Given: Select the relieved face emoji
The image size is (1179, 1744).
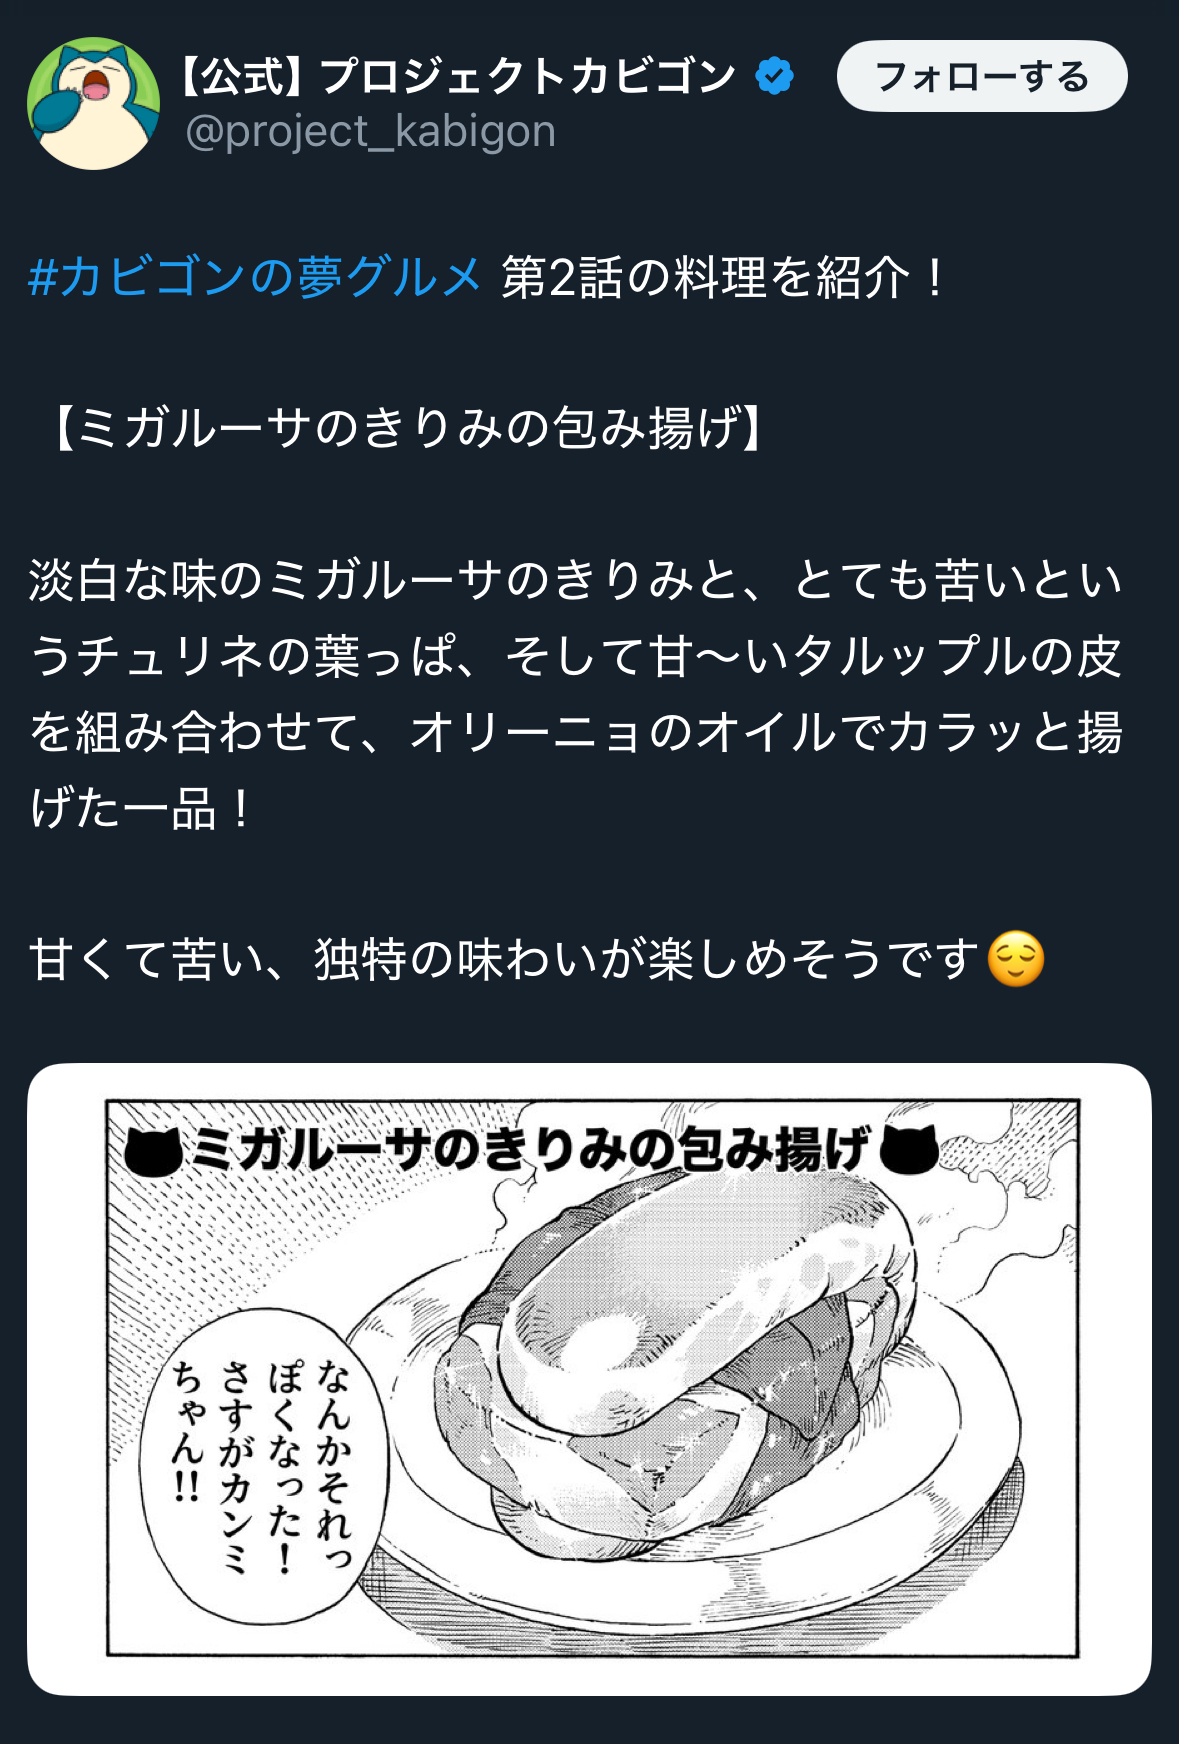Looking at the screenshot, I should (x=1016, y=959).
